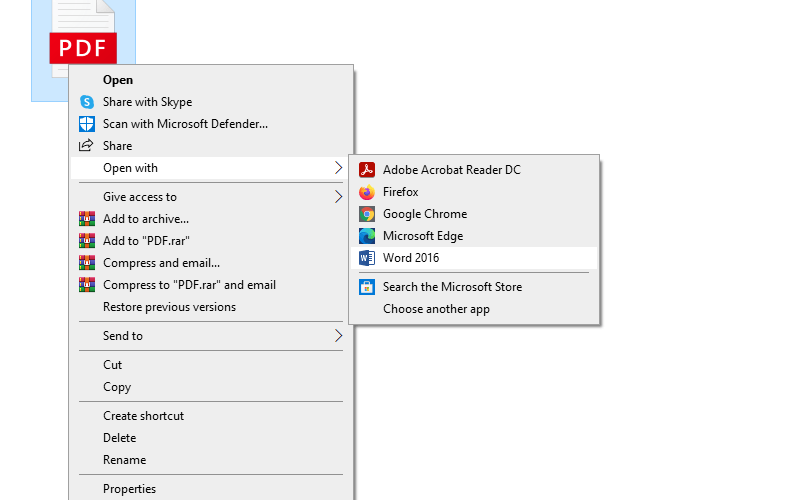The image size is (796, 500).
Task: Expand the Send to submenu arrow
Action: click(339, 336)
